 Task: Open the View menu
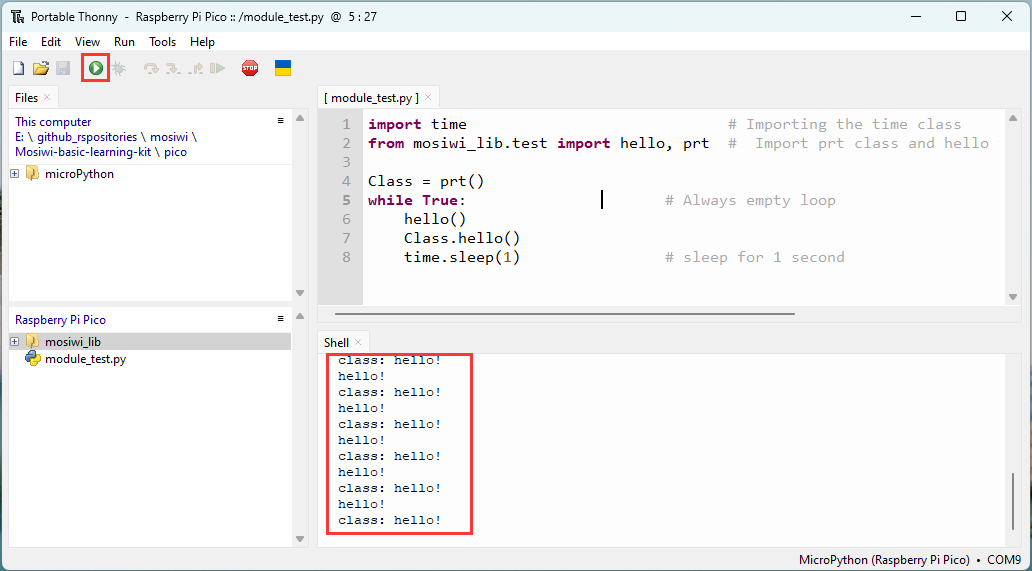point(88,41)
